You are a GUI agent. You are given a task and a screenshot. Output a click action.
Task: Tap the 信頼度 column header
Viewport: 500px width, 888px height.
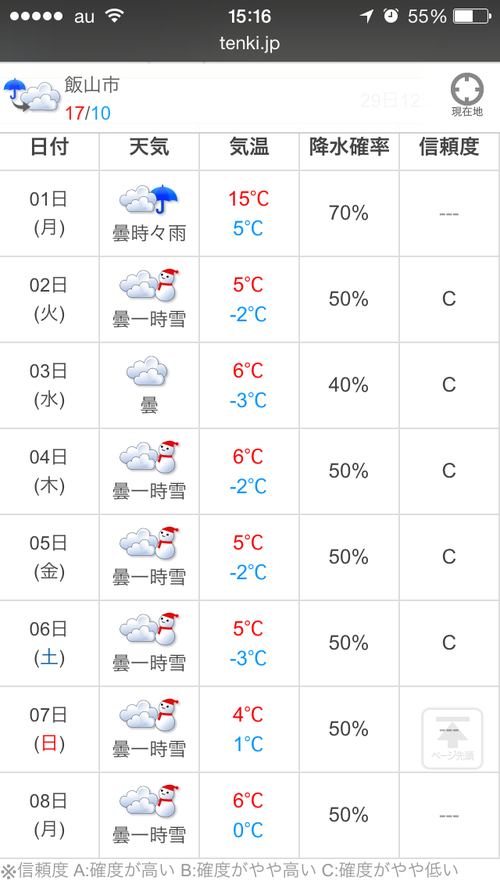449,147
